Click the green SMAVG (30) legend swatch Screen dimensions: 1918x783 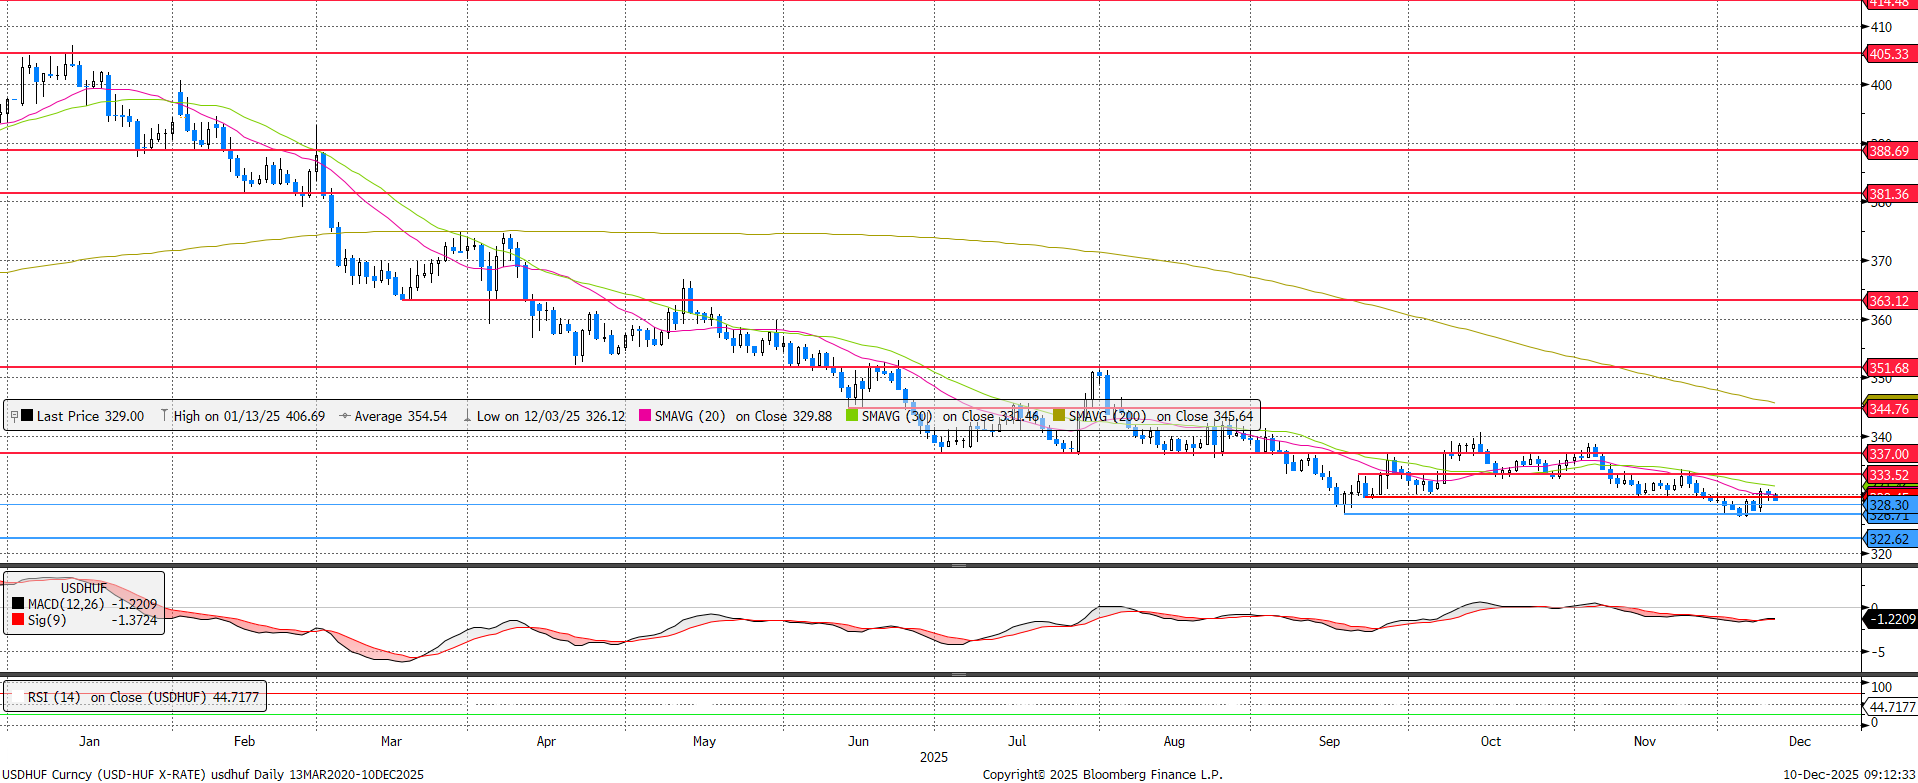coord(852,416)
